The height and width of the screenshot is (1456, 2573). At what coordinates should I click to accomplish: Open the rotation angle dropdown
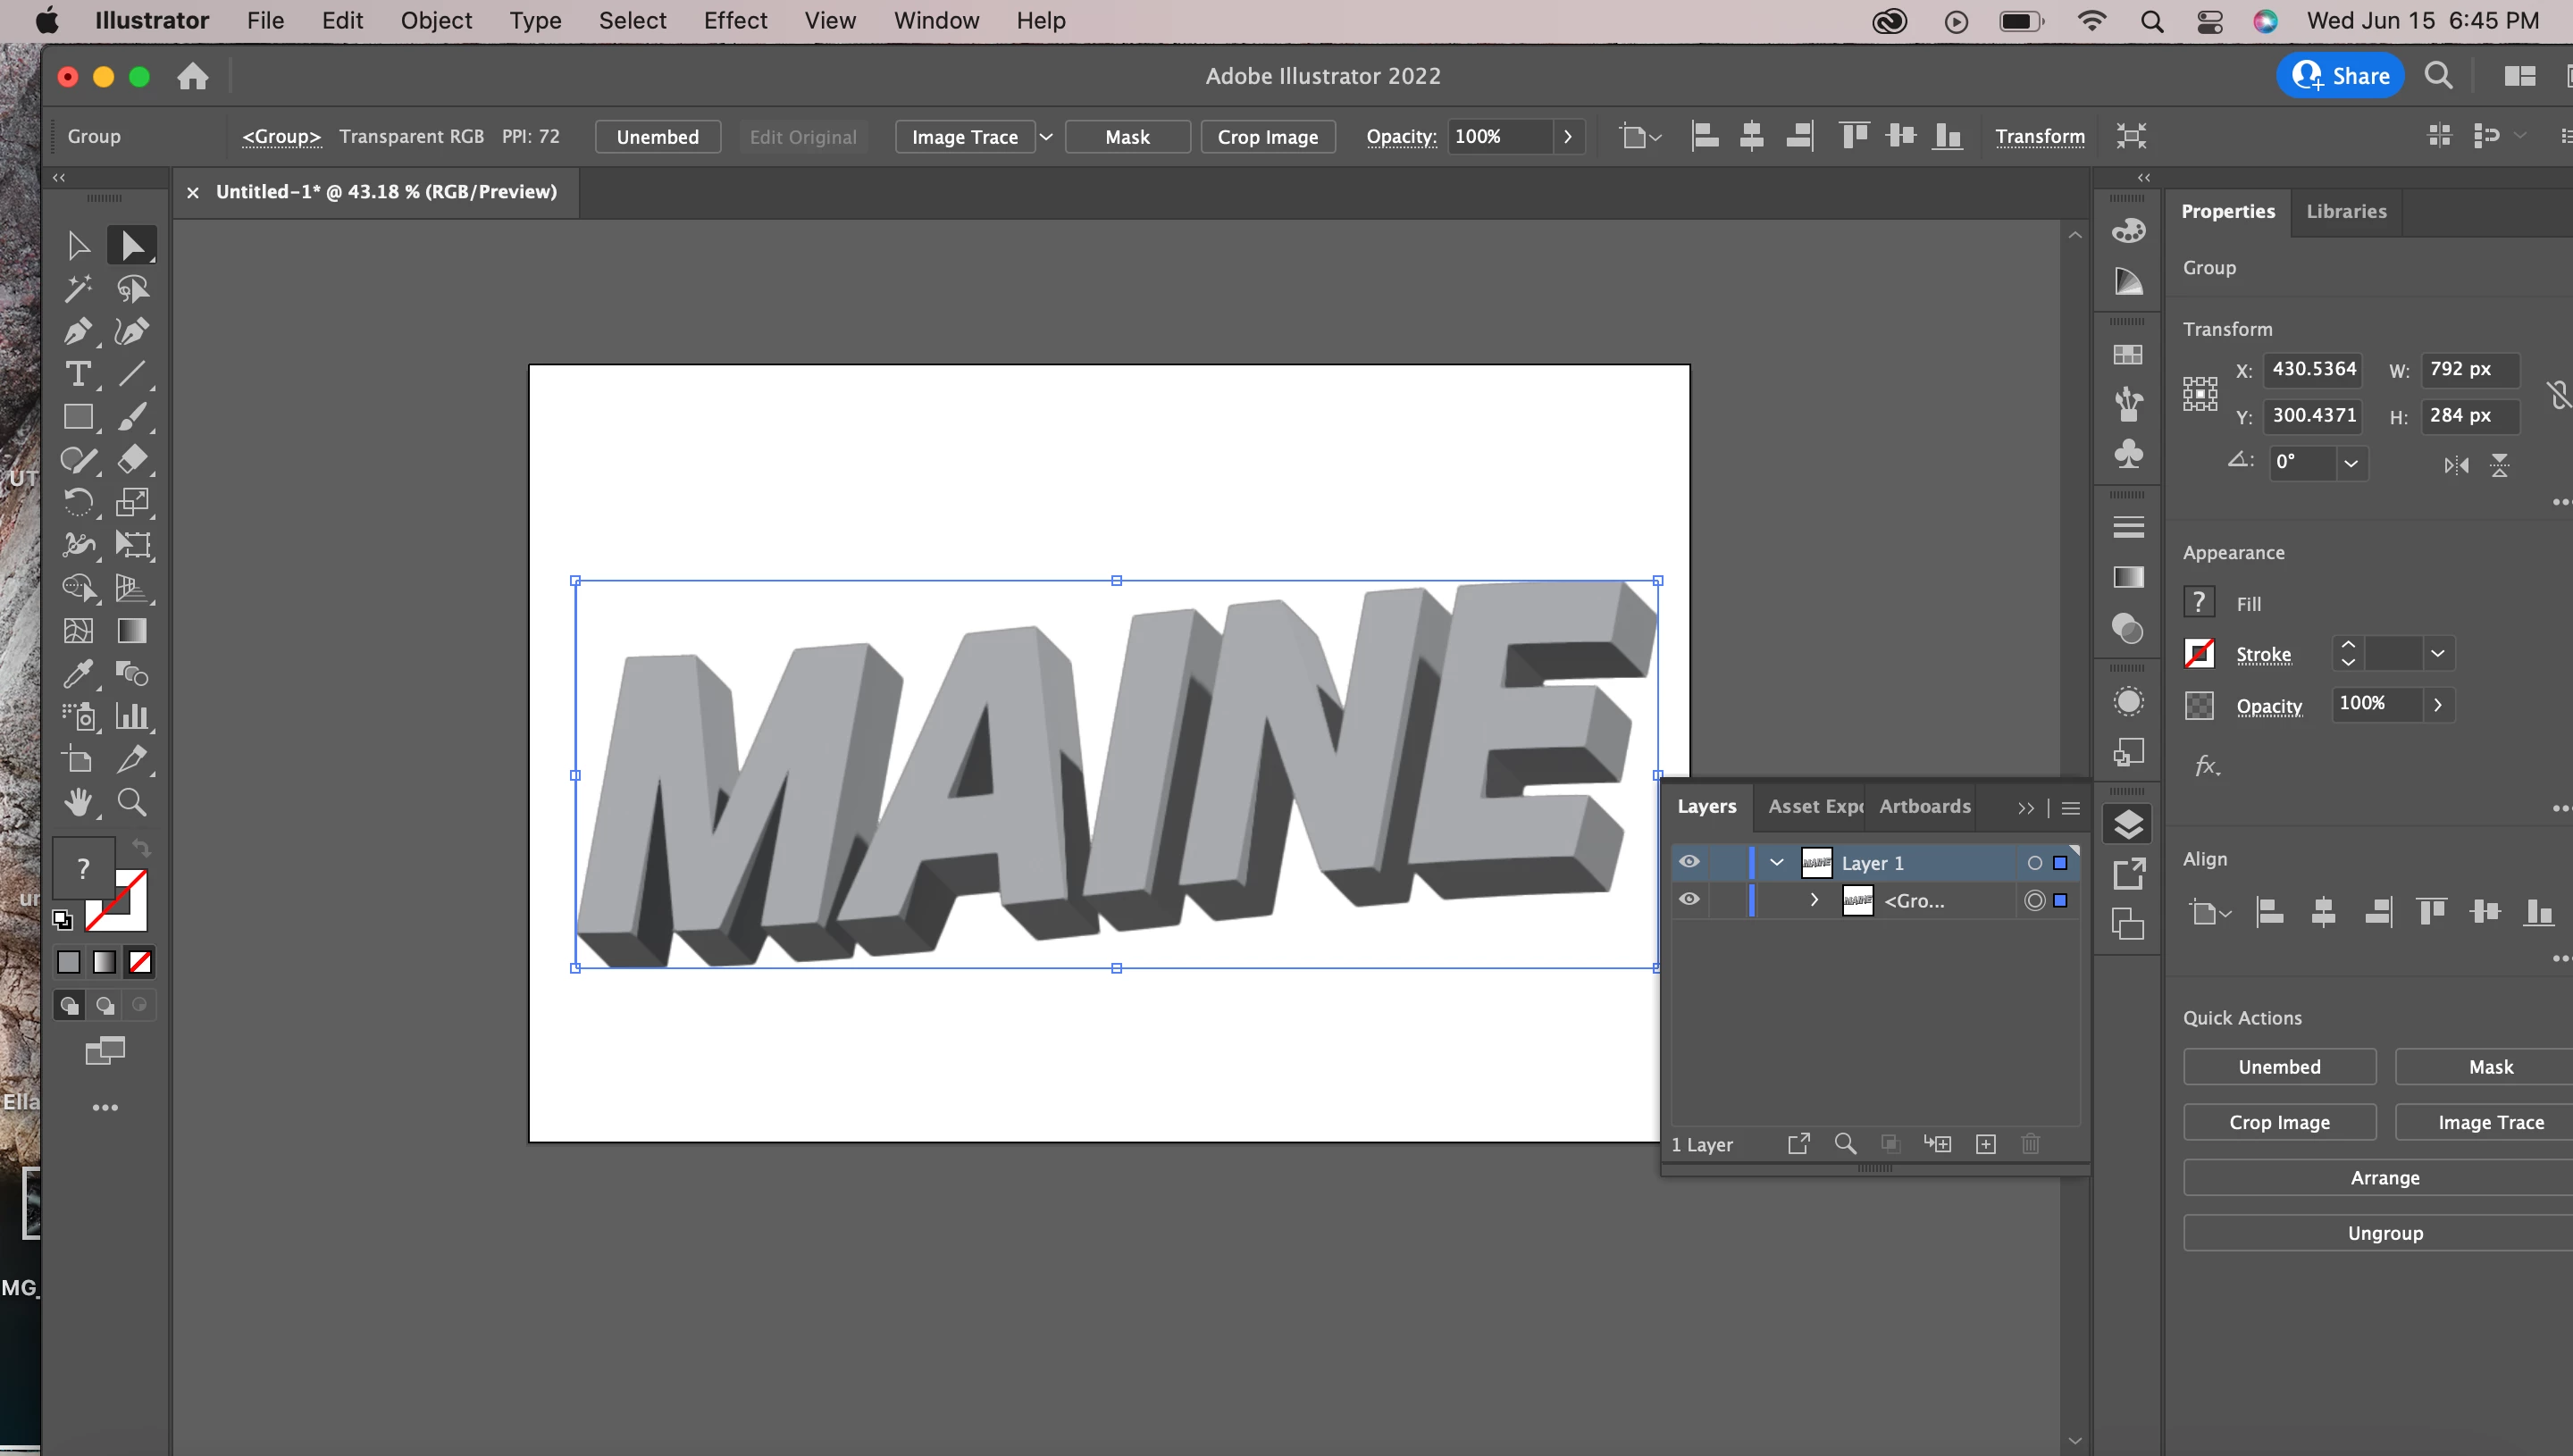[2350, 463]
